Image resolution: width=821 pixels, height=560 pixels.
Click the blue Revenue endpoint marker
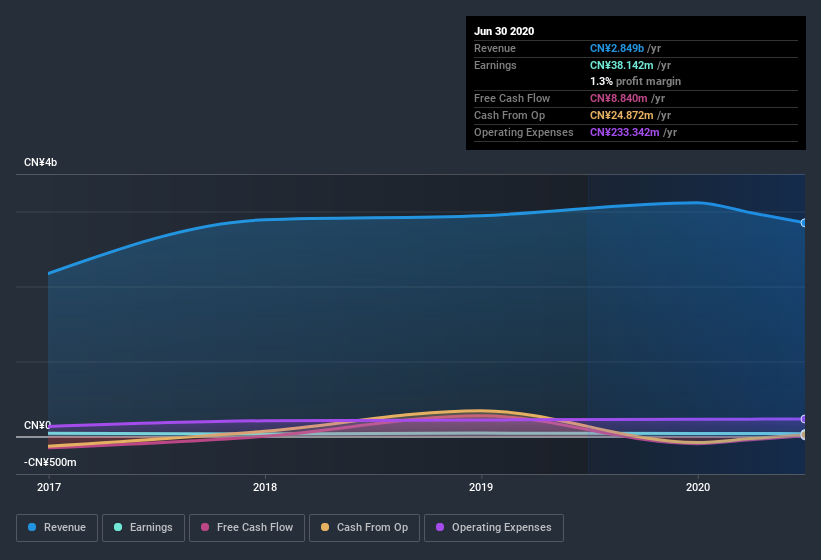[804, 223]
